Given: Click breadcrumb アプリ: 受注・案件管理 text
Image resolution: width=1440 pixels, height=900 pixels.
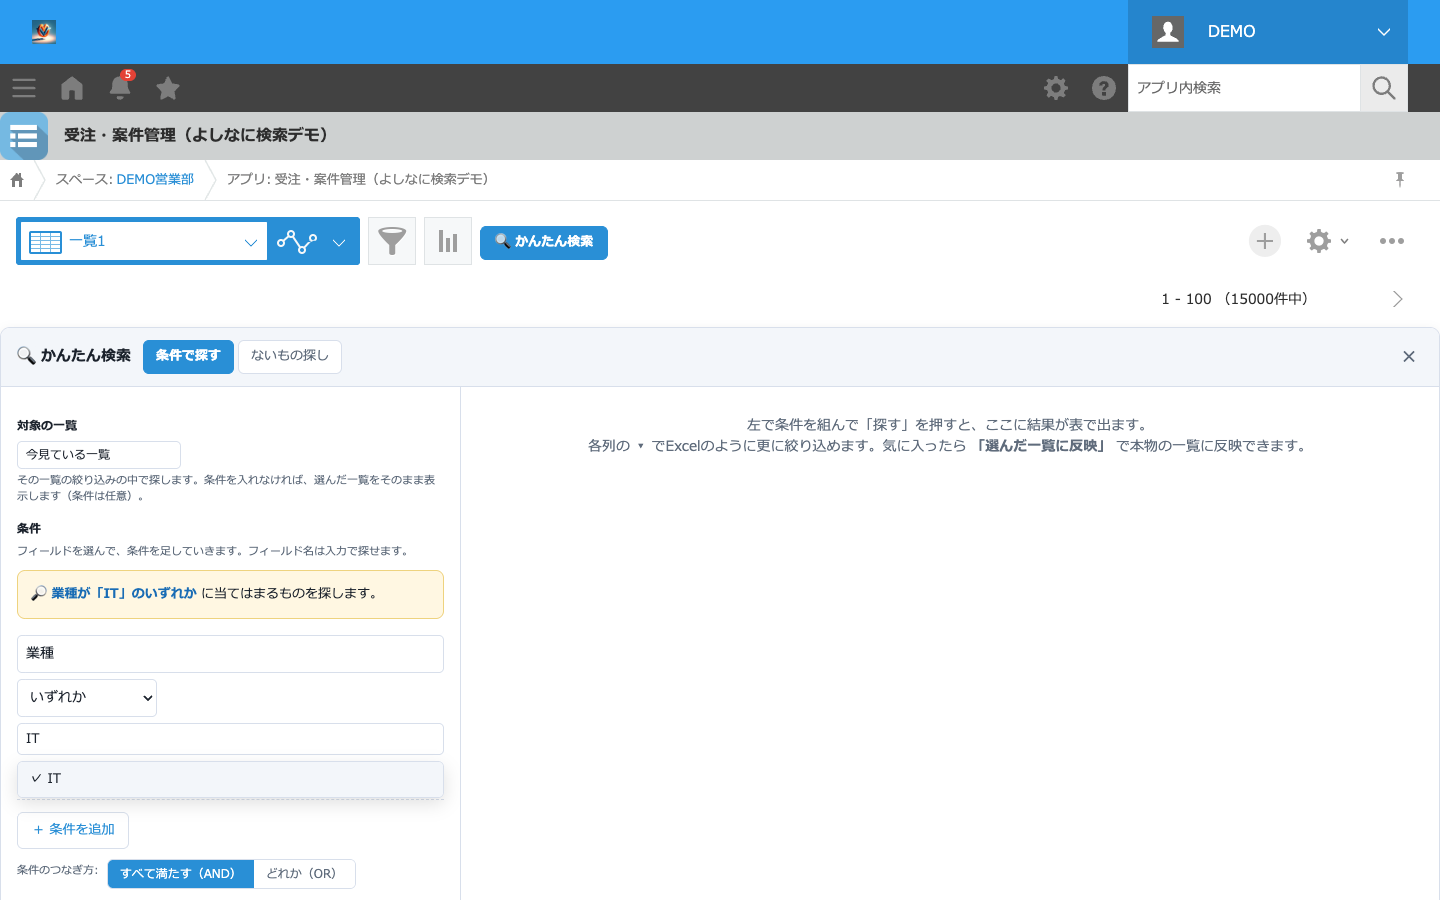Looking at the screenshot, I should point(358,179).
